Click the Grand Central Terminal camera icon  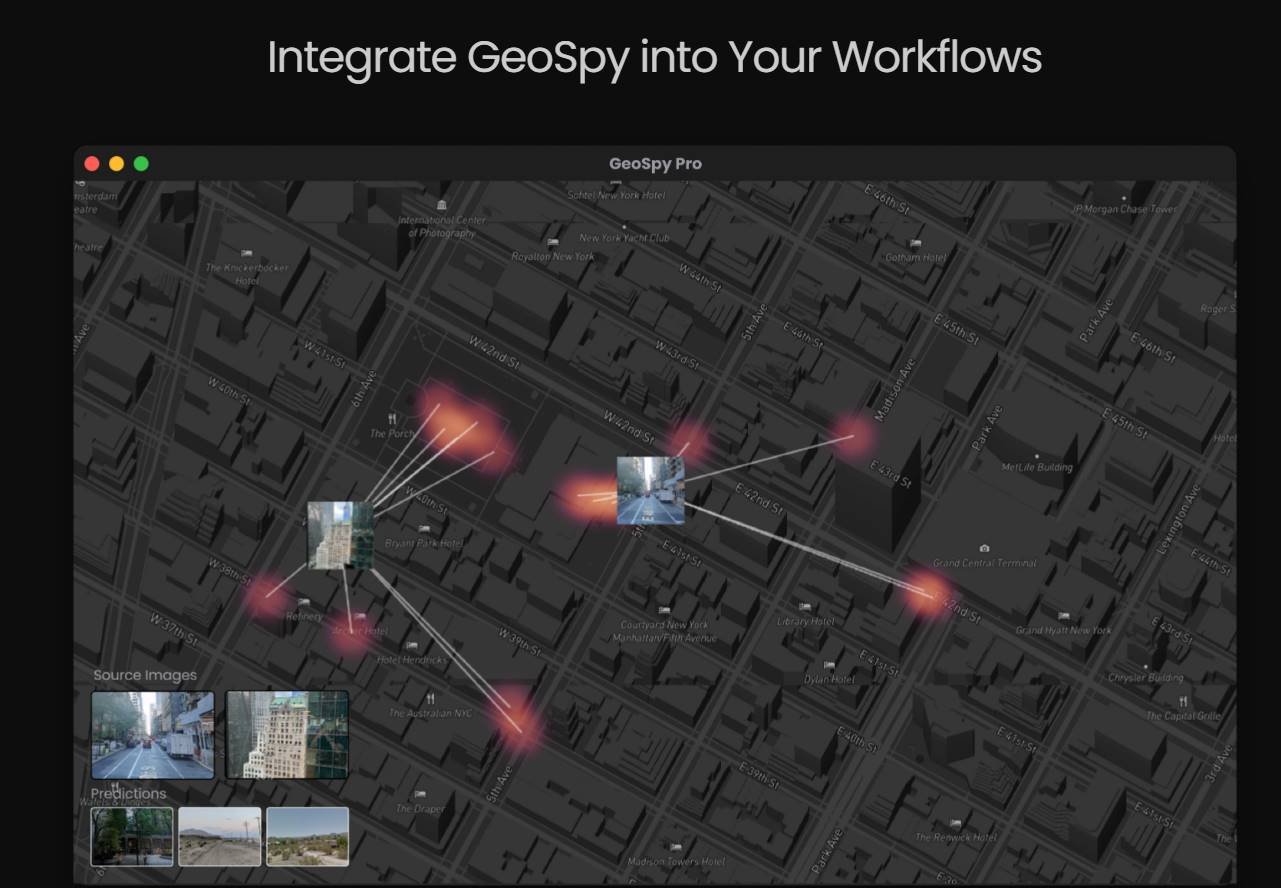[x=985, y=548]
